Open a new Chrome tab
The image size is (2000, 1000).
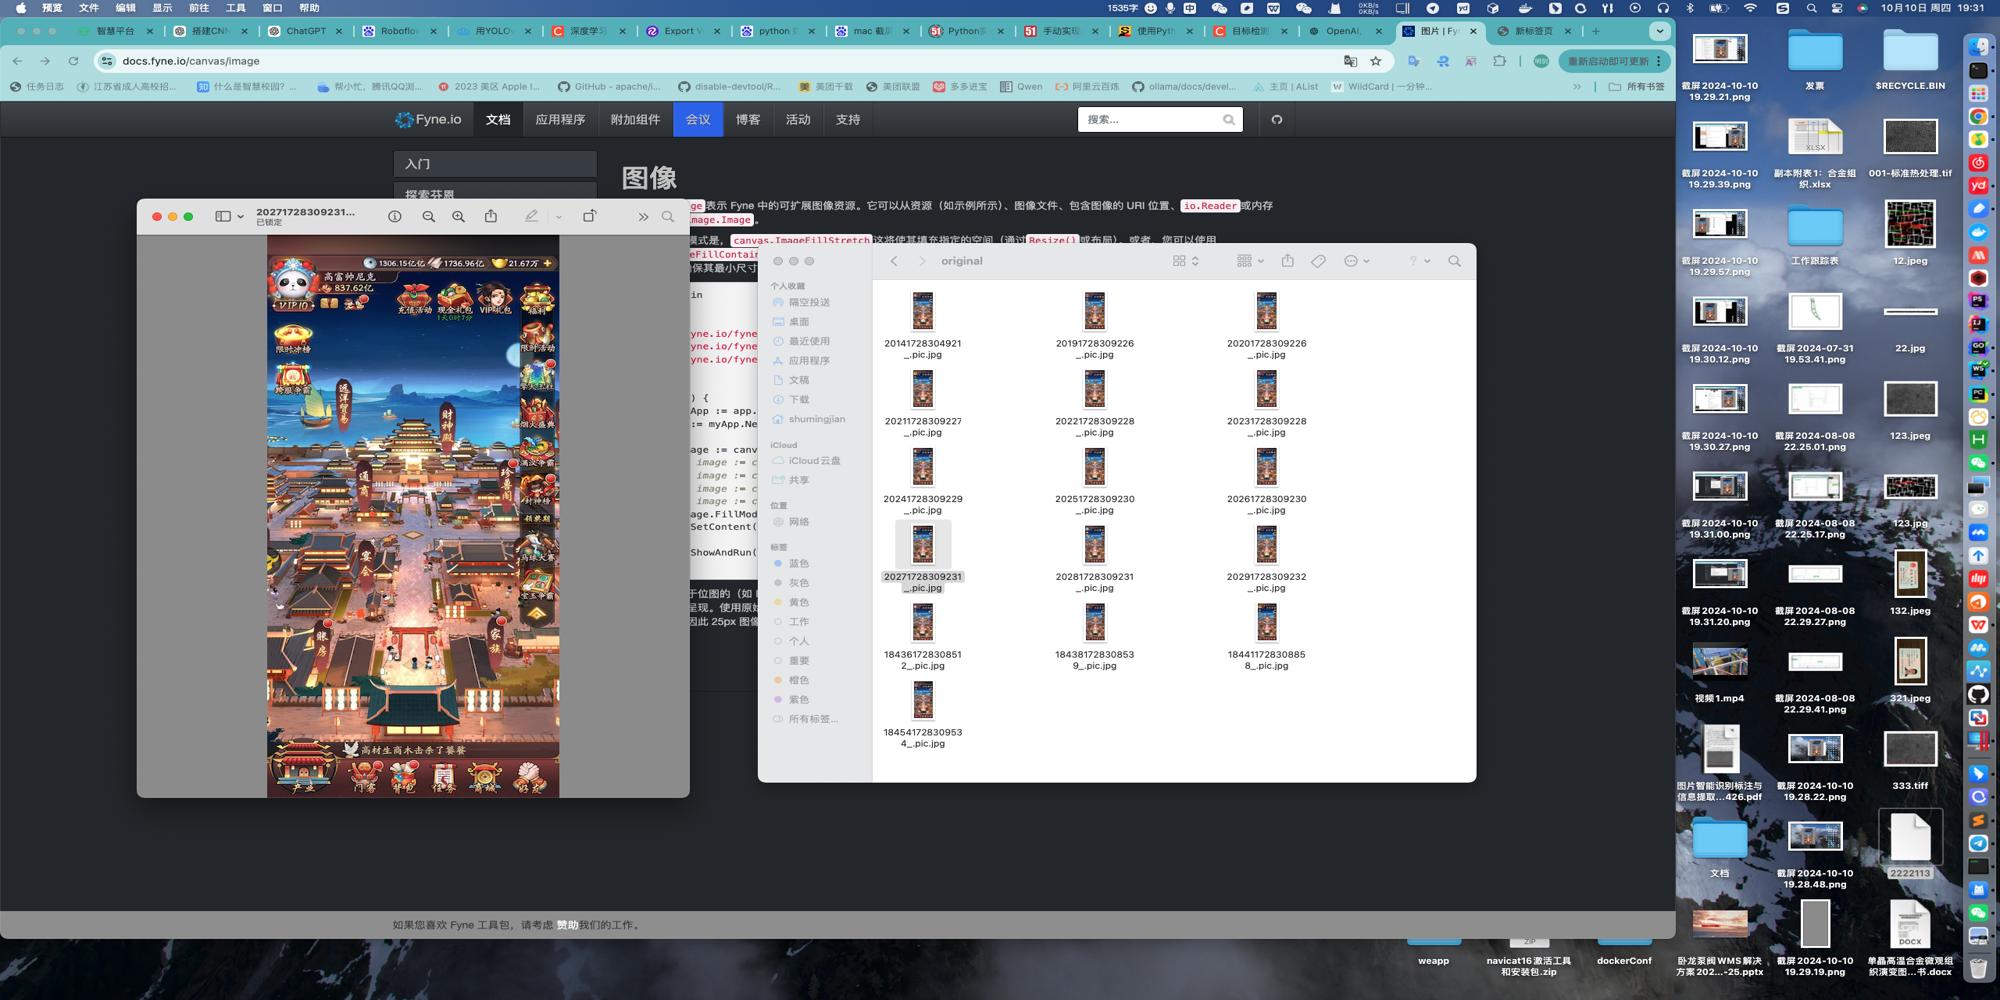(1596, 31)
